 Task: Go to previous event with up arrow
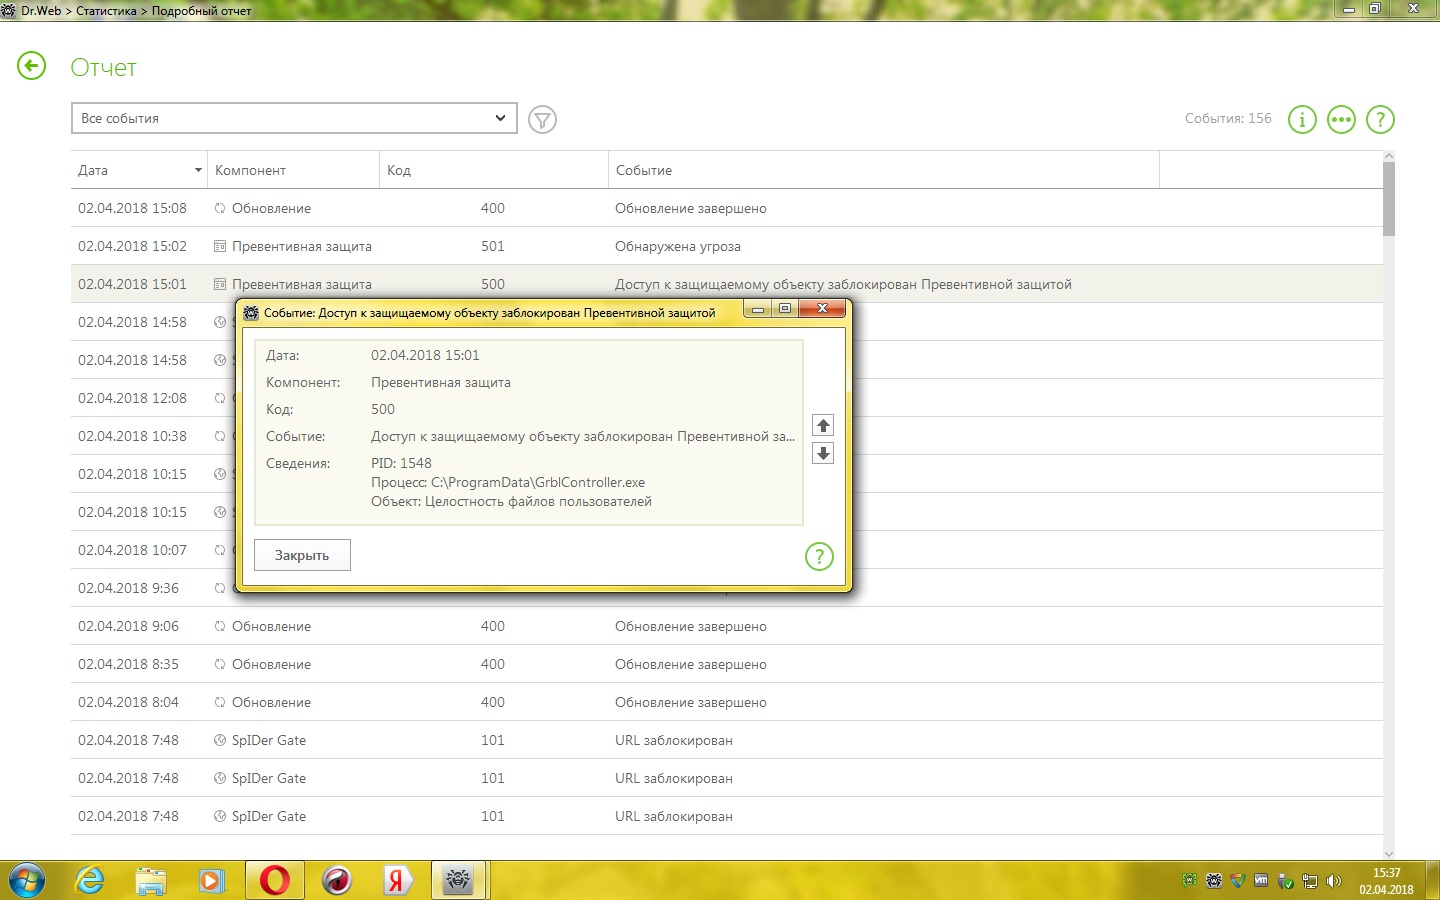(823, 426)
